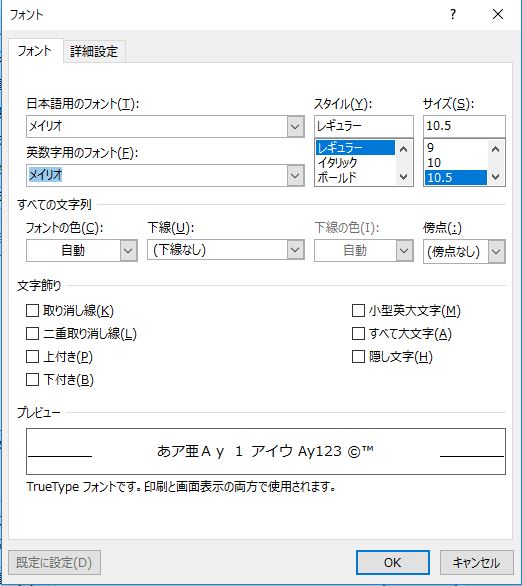The image size is (522, 586).
Task: Expand 英数字用のフォント dropdown arrow
Action: pyautogui.click(x=295, y=175)
